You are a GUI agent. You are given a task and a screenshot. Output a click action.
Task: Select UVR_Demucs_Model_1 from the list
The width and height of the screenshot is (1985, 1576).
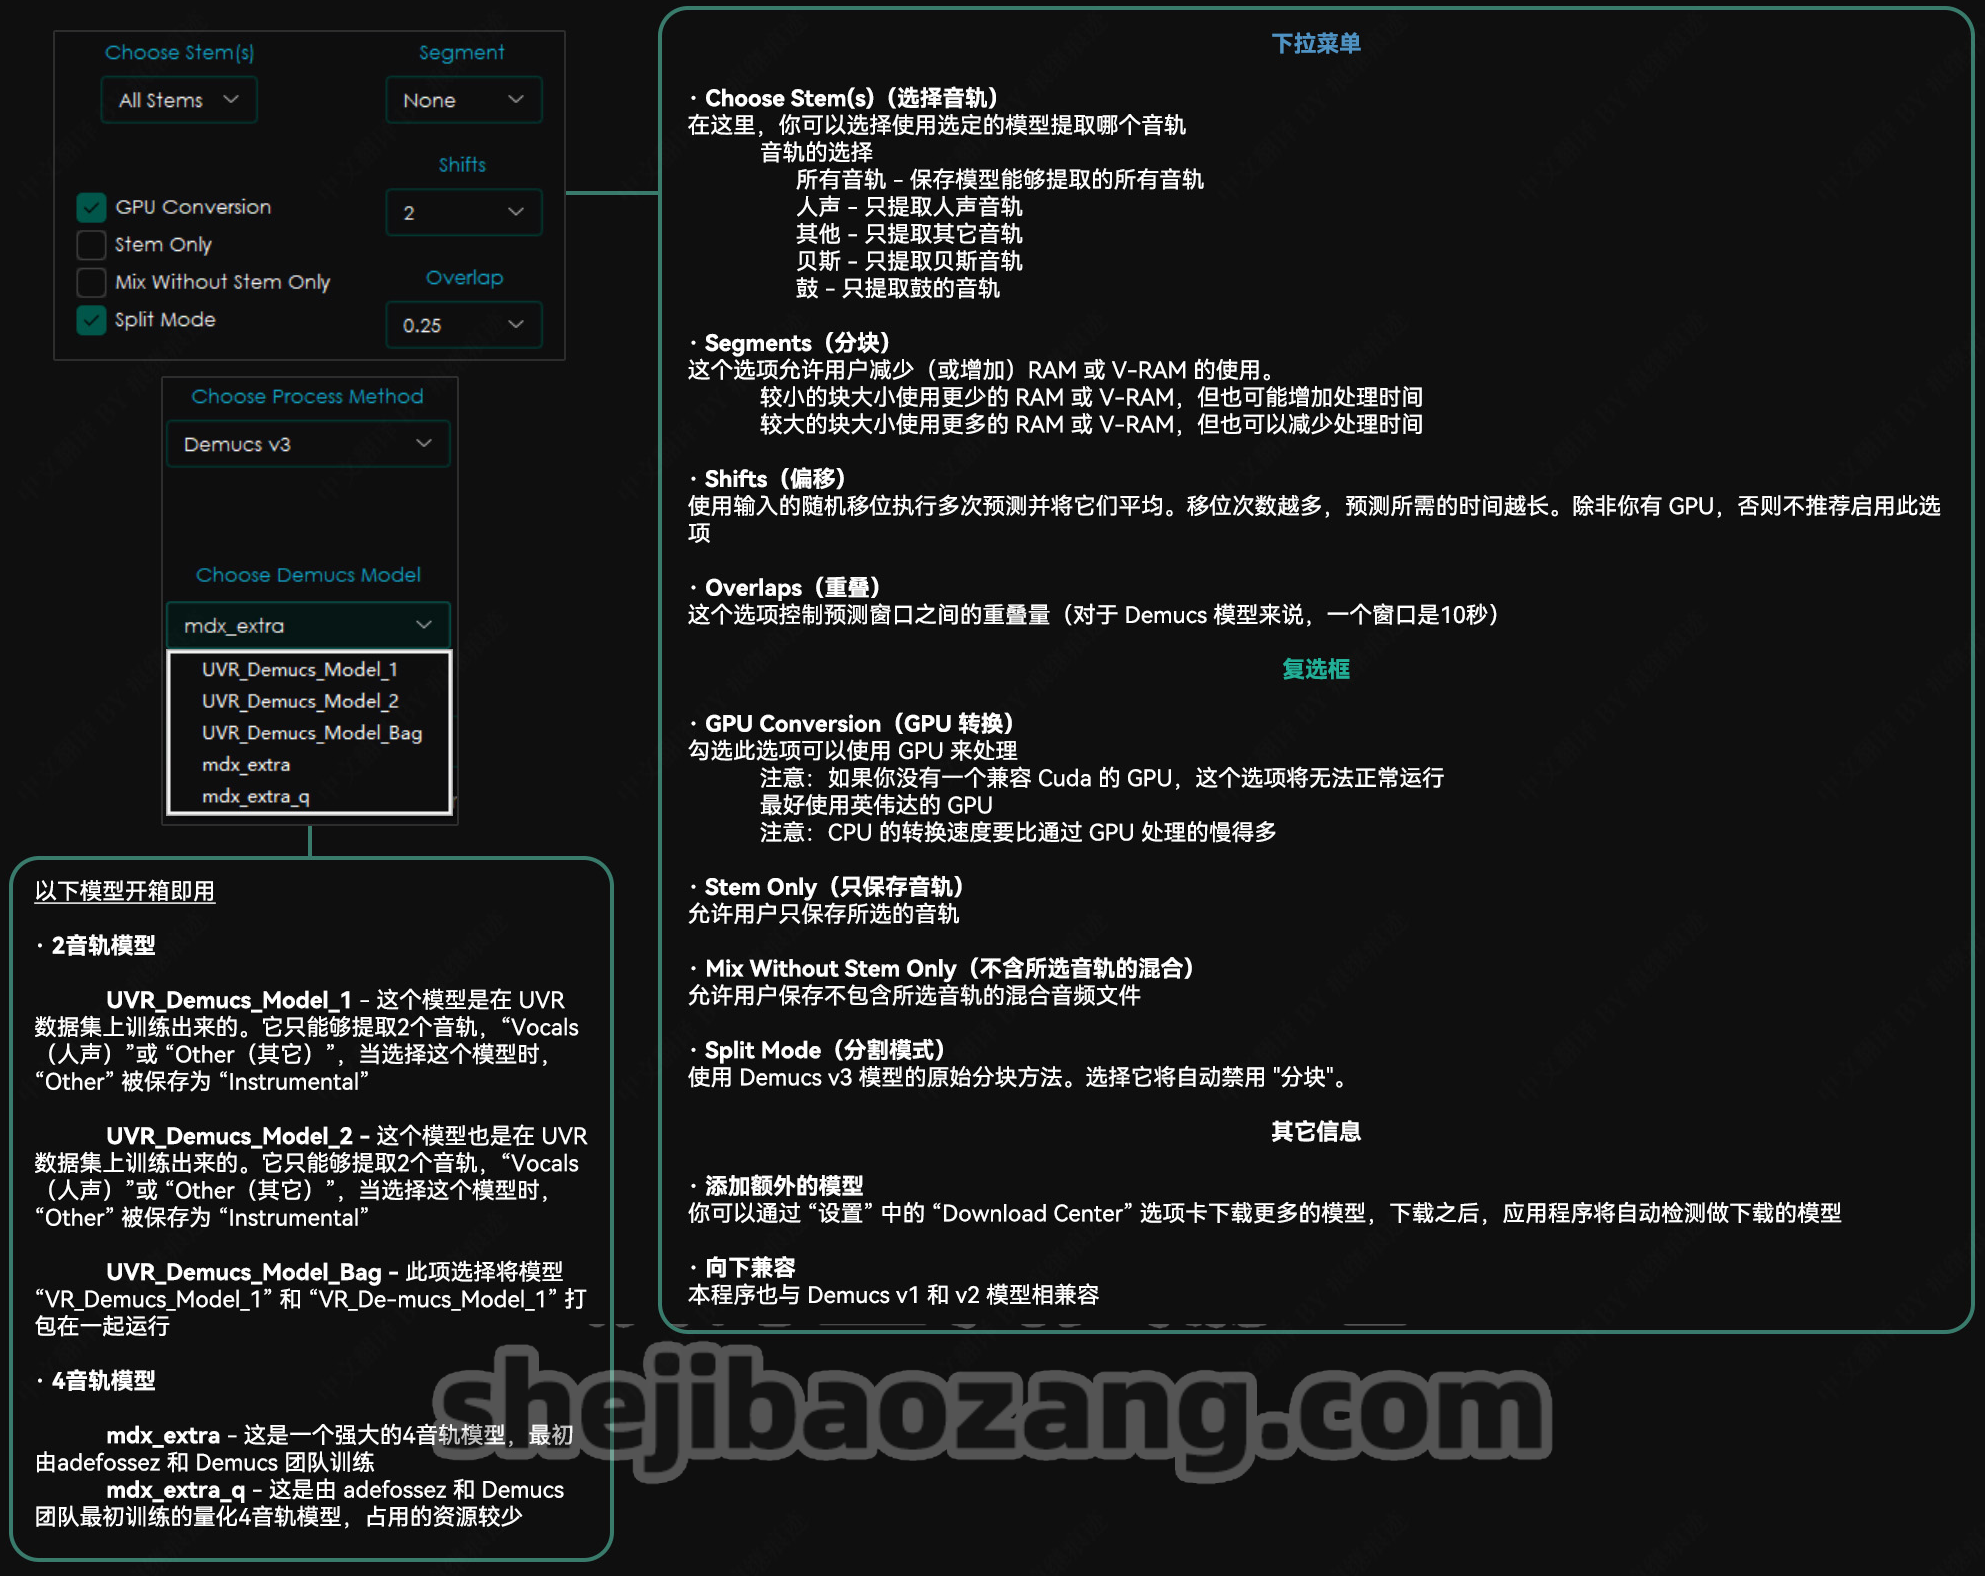click(x=310, y=669)
